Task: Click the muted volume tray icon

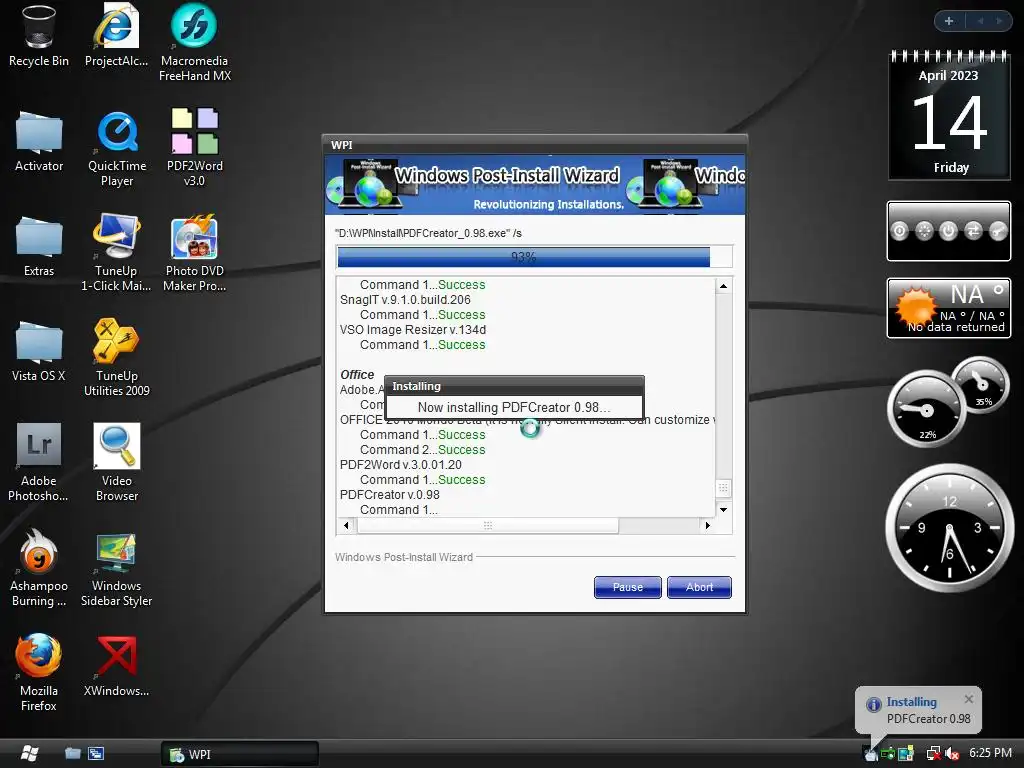Action: [952, 753]
